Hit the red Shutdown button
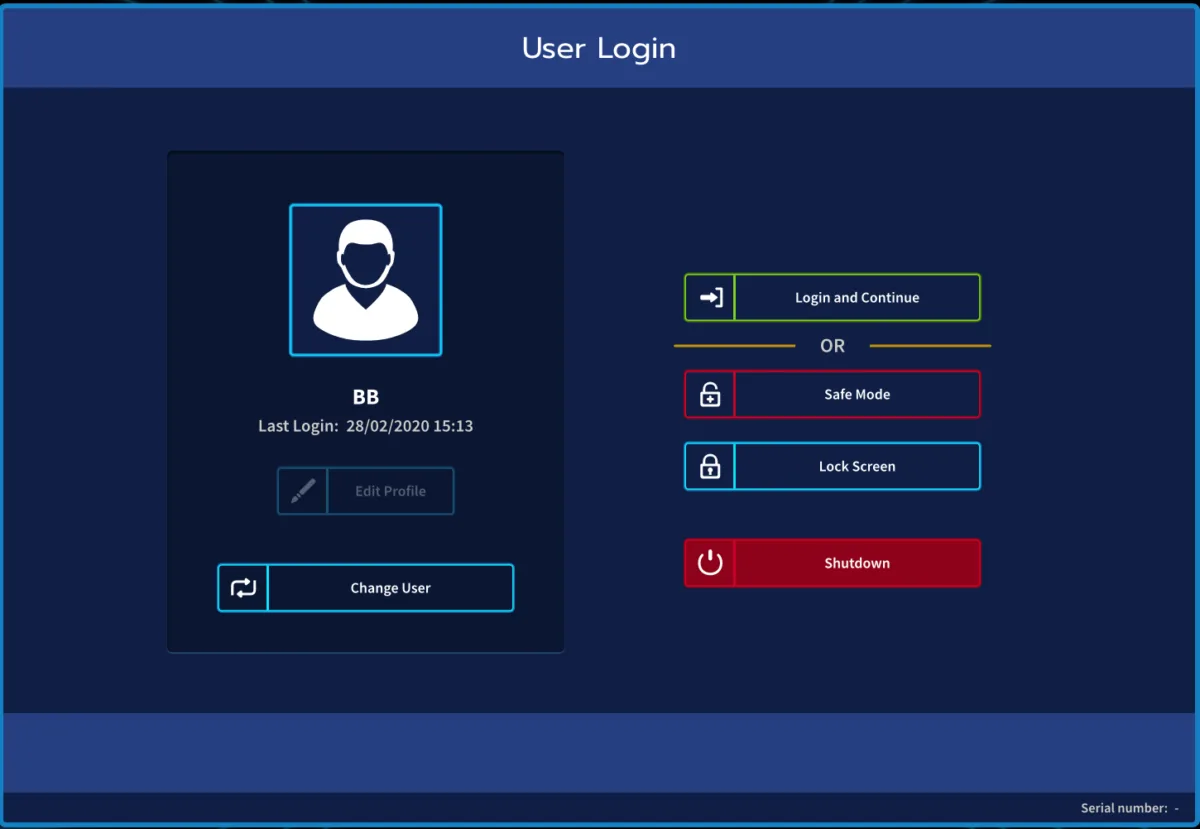 pyautogui.click(x=832, y=563)
